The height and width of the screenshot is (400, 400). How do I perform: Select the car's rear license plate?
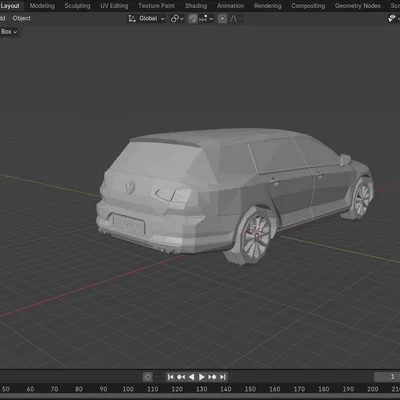click(x=129, y=224)
